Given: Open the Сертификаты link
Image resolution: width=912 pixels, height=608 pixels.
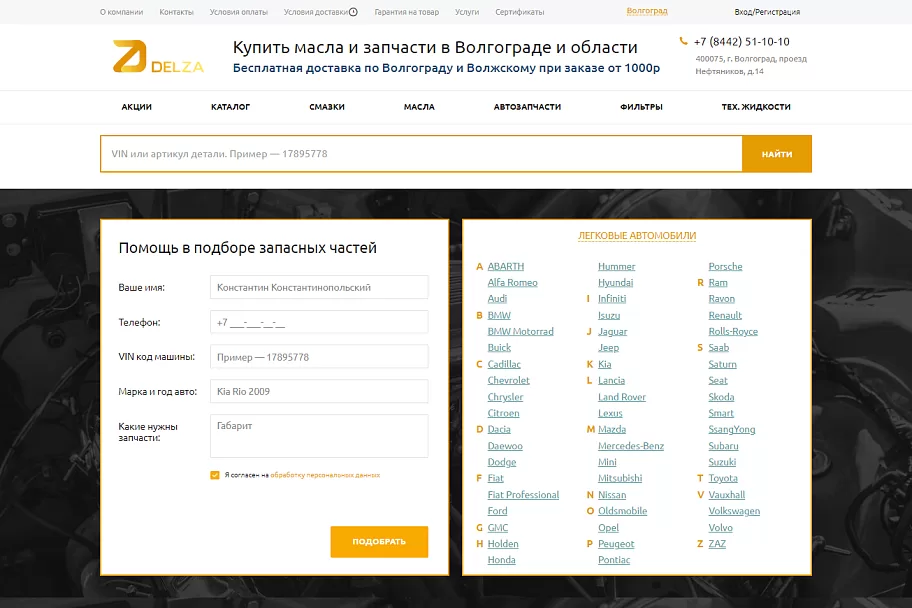Looking at the screenshot, I should tap(520, 12).
